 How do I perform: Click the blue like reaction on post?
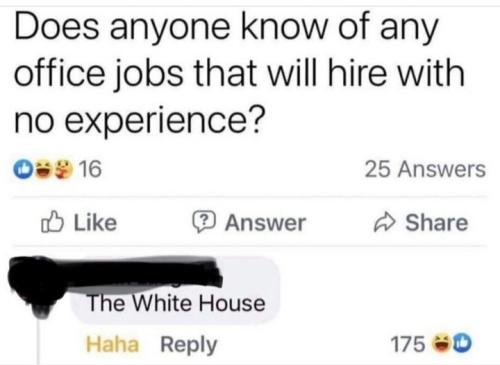tap(23, 169)
